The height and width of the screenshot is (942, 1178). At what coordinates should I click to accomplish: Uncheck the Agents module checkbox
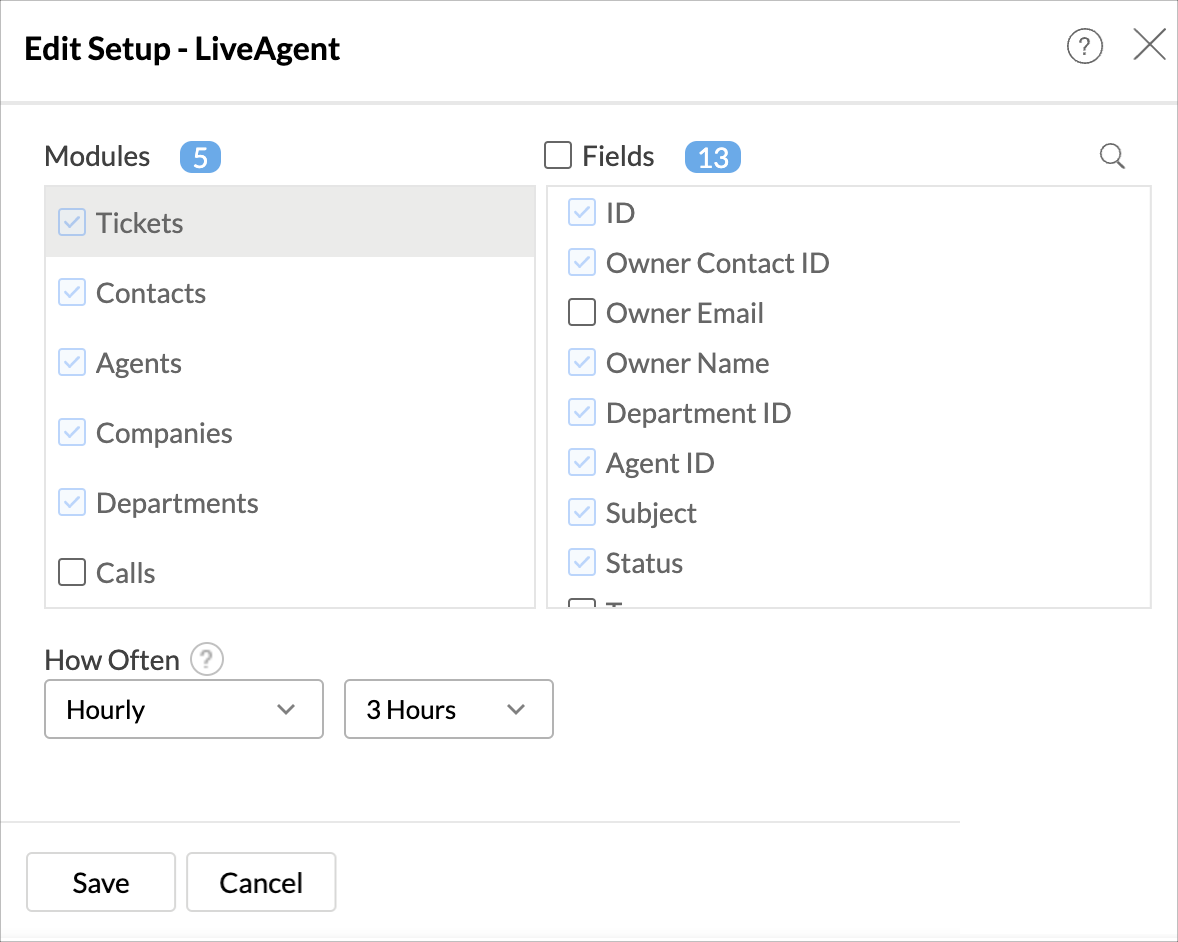point(72,362)
